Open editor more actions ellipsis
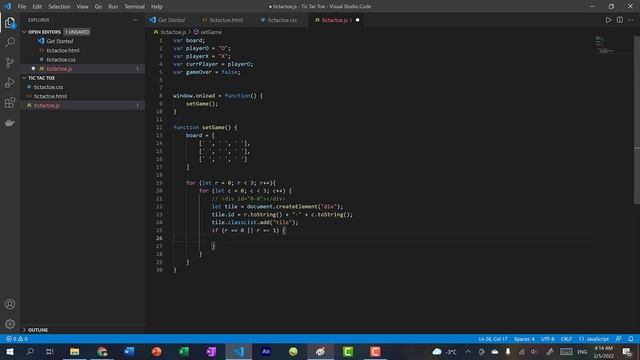The height and width of the screenshot is (360, 640). click(631, 20)
